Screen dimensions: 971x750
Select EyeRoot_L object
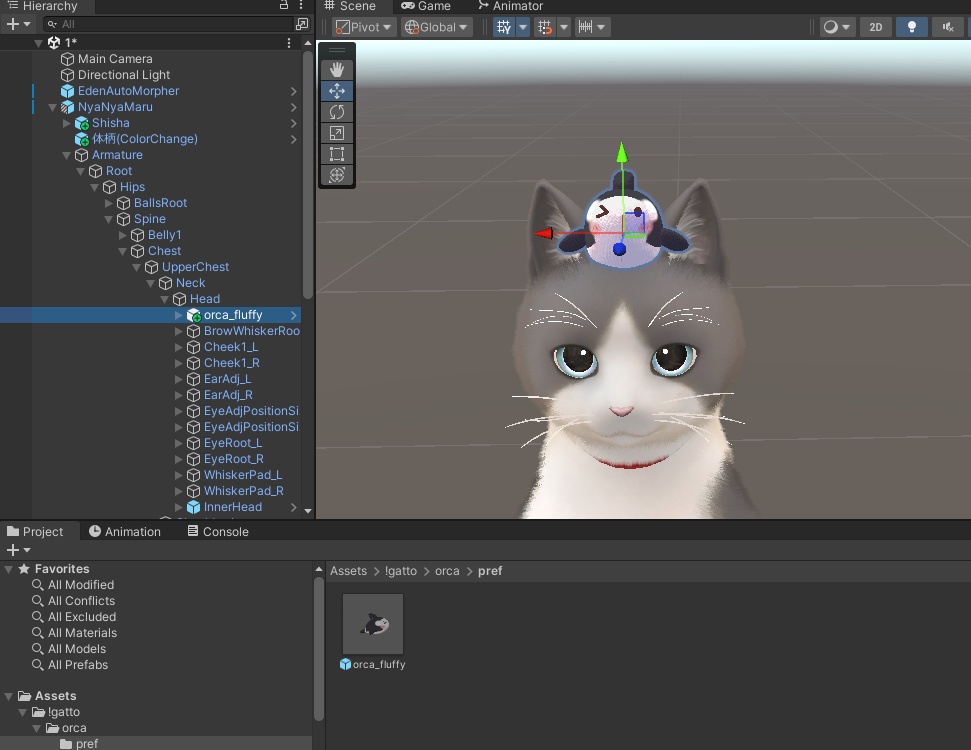(233, 443)
